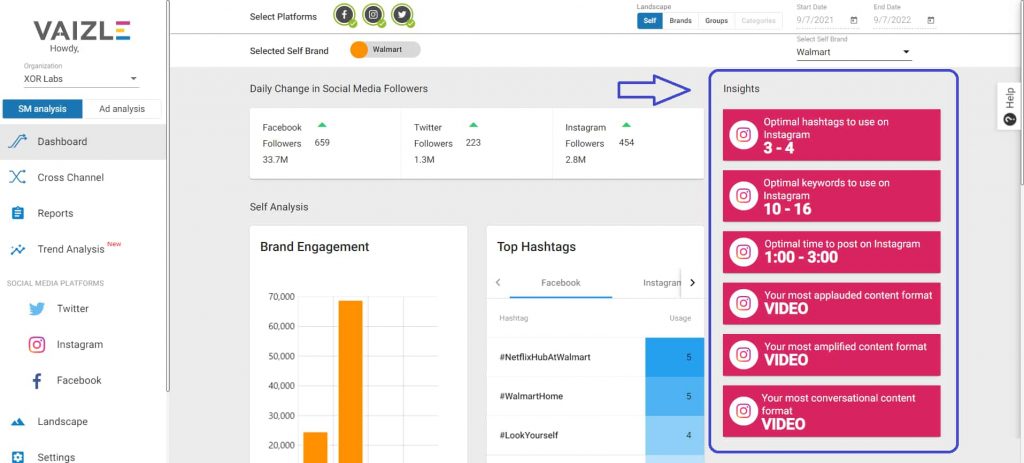1024x463 pixels.
Task: Open the Instagram tab in Top Hashtags
Action: tap(661, 283)
